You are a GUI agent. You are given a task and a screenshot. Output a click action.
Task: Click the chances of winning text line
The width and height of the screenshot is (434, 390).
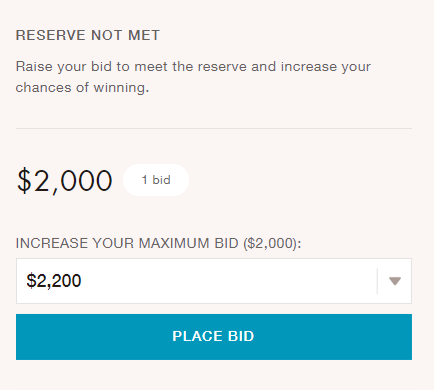[82, 88]
